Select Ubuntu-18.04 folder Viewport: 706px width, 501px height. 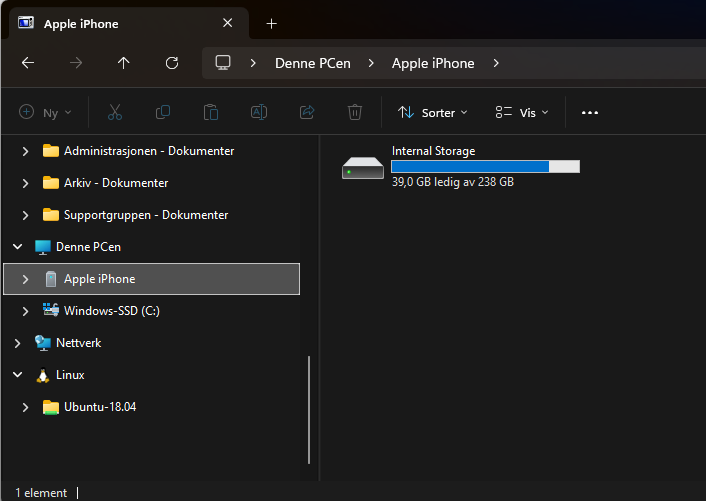pyautogui.click(x=100, y=406)
